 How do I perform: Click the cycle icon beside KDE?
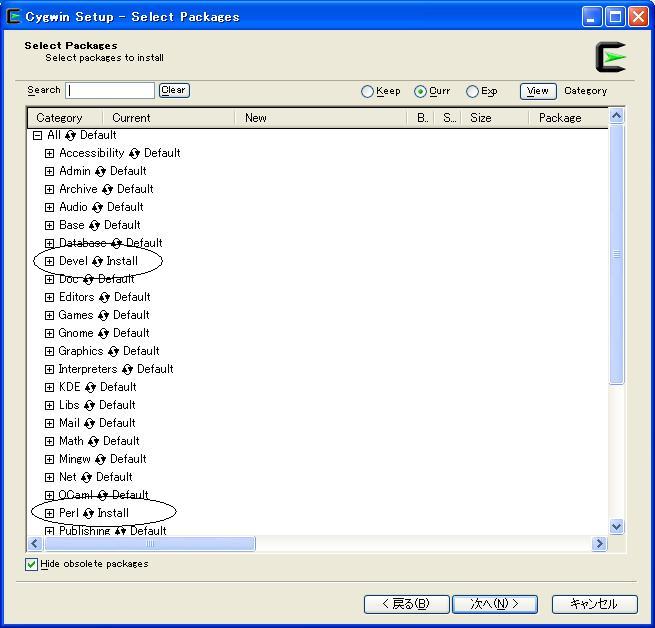(x=90, y=388)
